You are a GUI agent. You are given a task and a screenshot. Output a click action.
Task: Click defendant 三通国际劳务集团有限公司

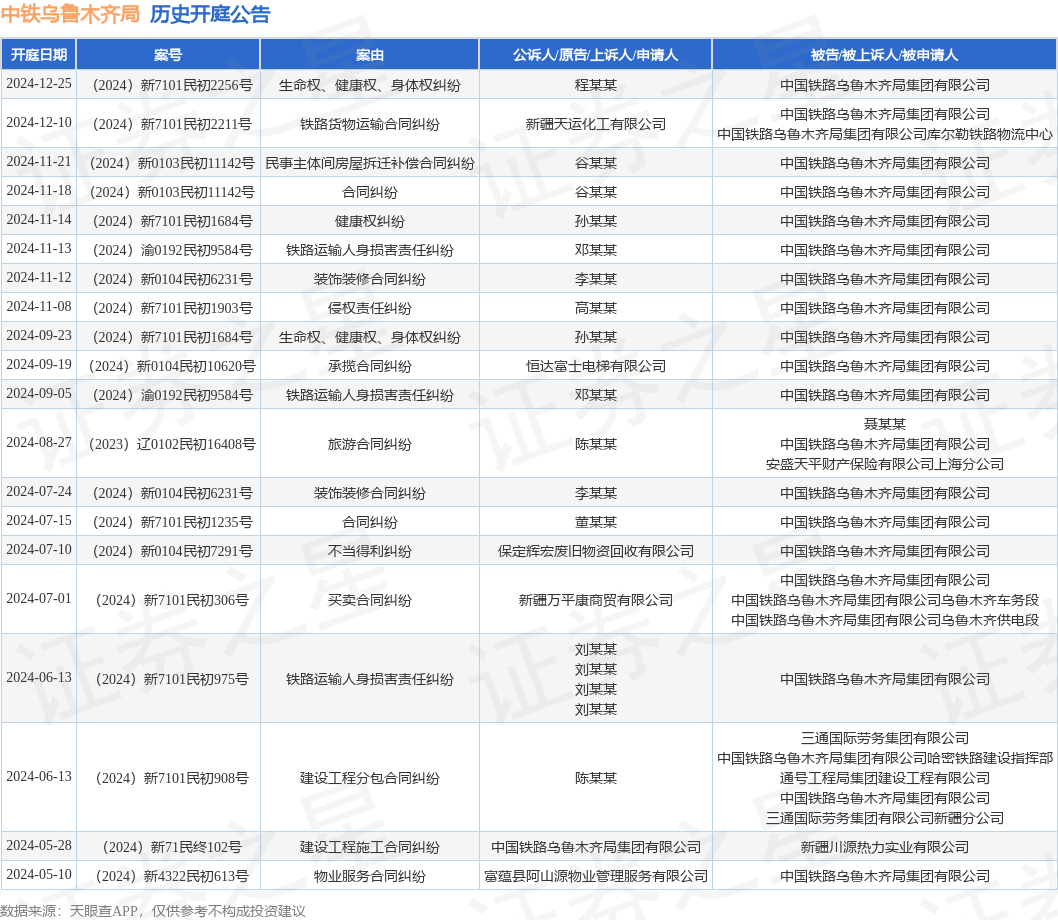tap(885, 738)
